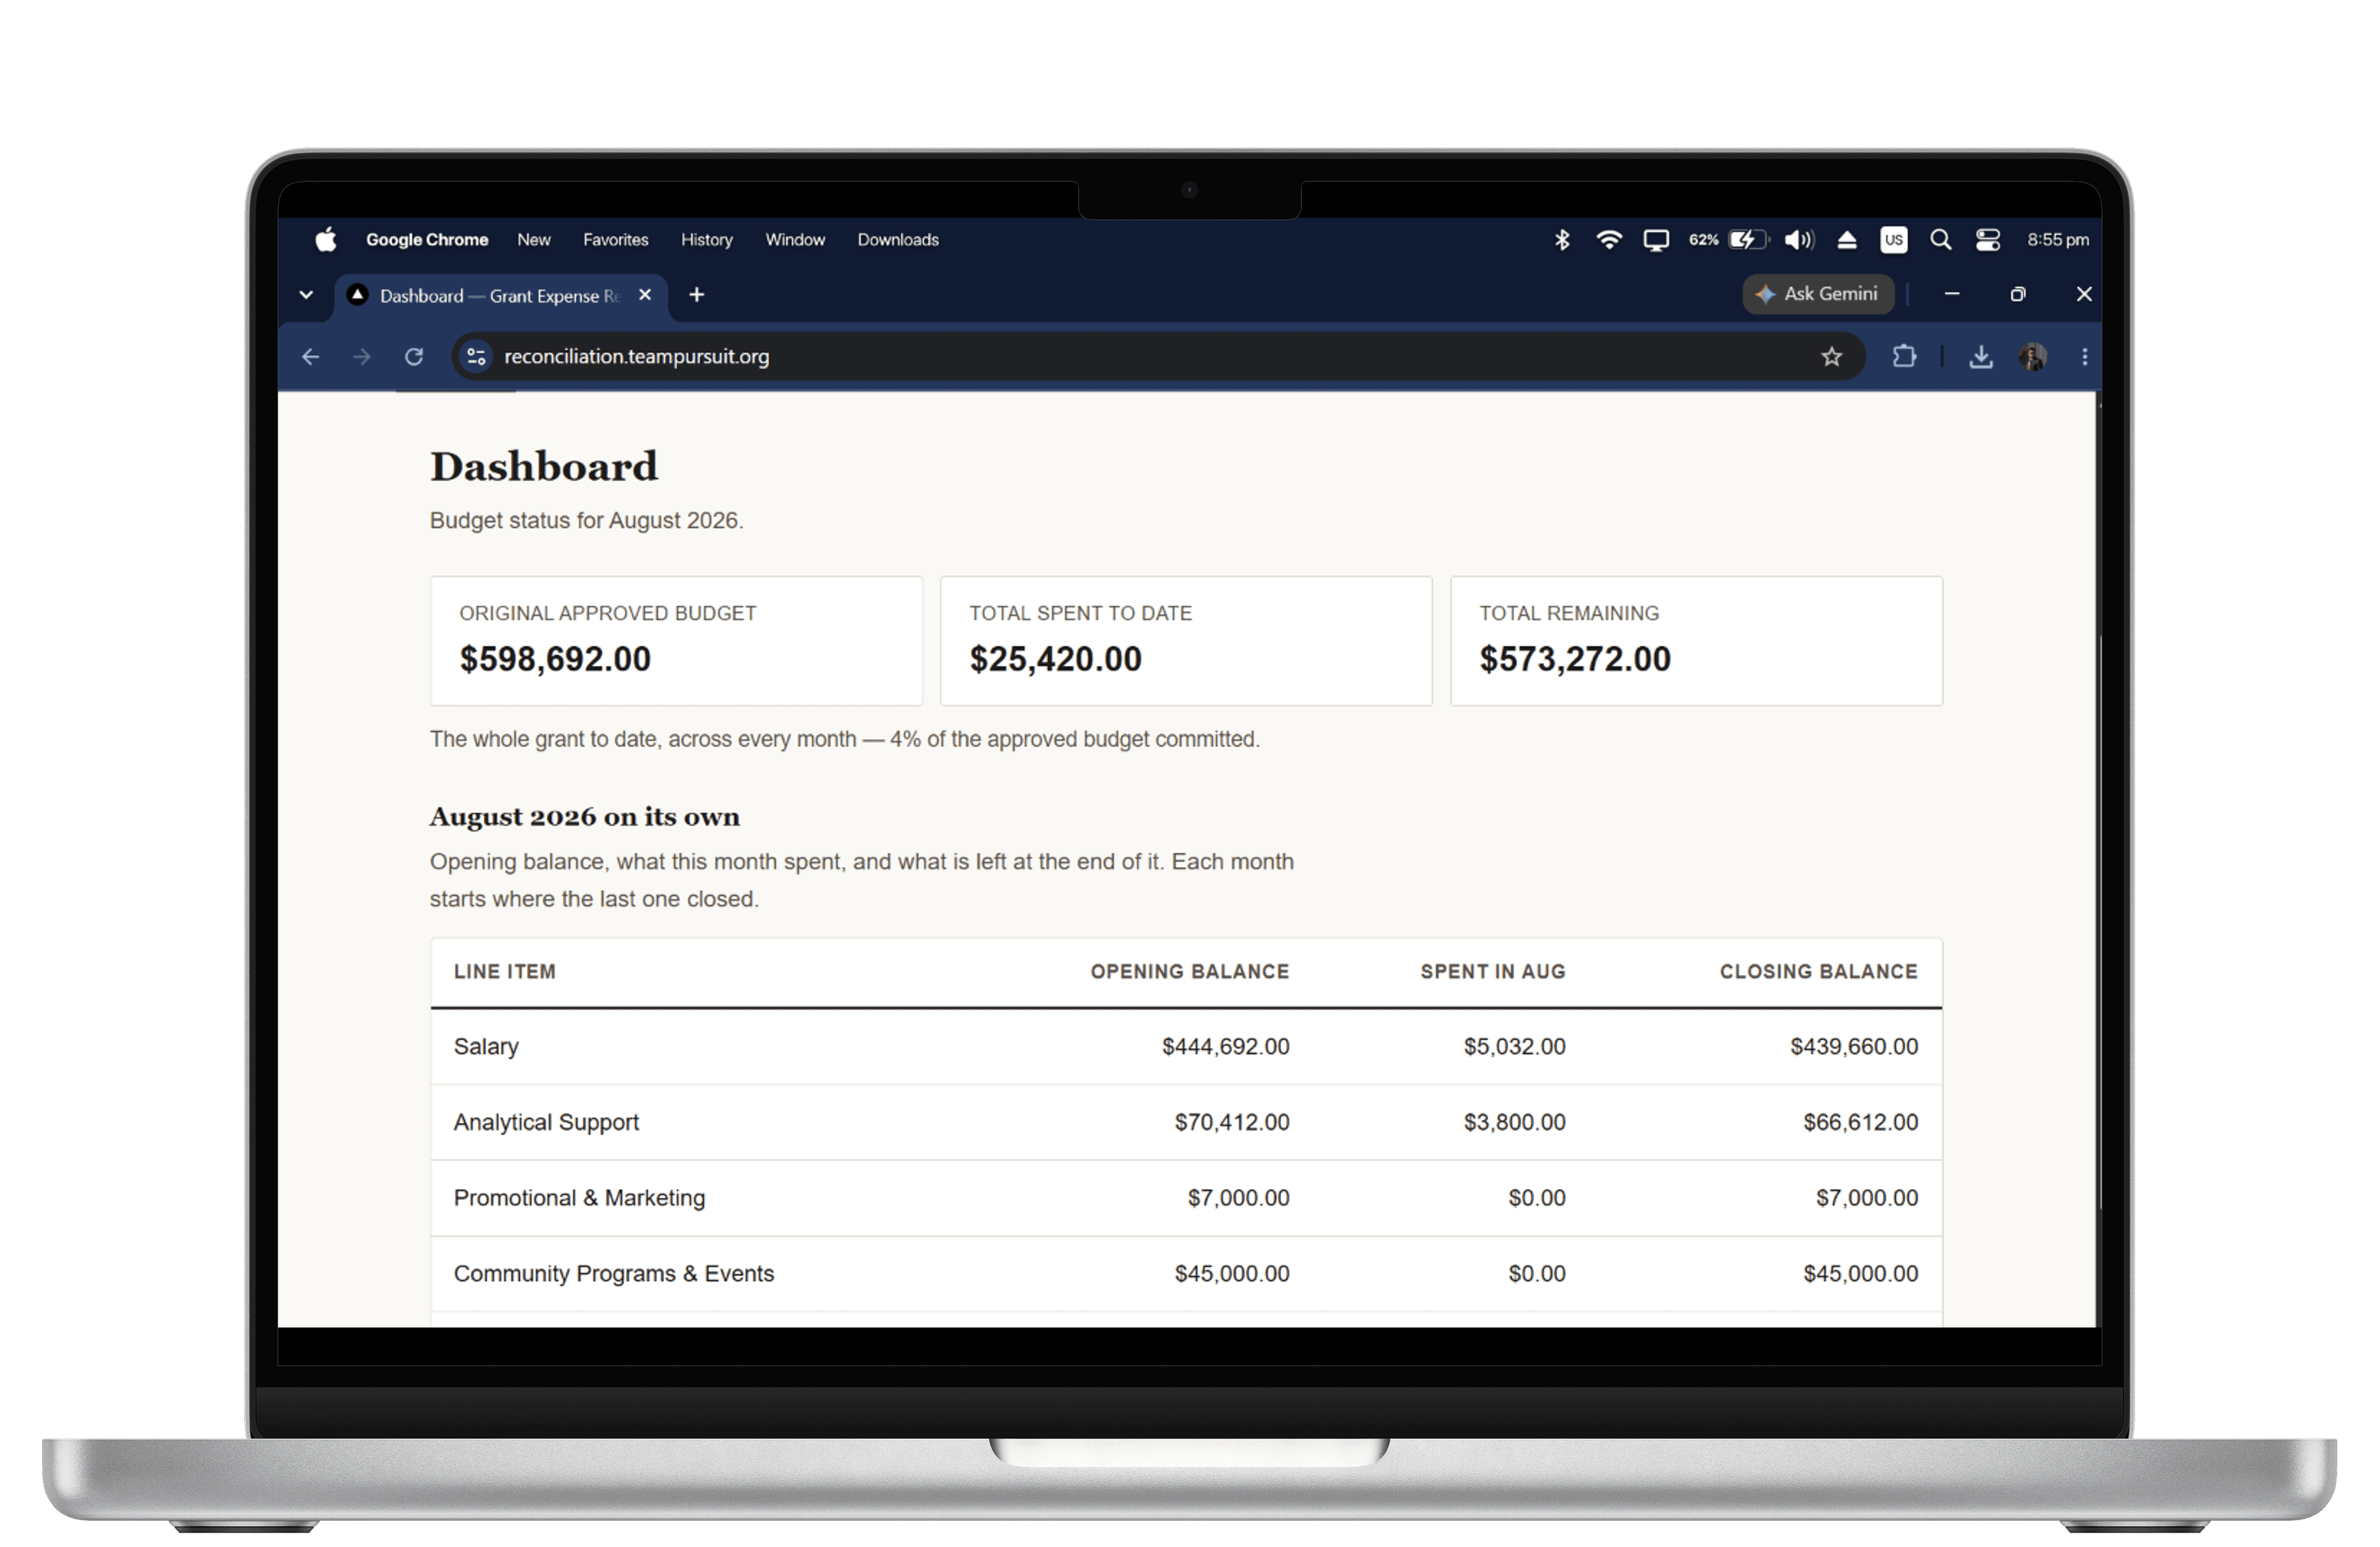Select the Analytical Support row label
The height and width of the screenshot is (1547, 2380).
click(x=546, y=1123)
